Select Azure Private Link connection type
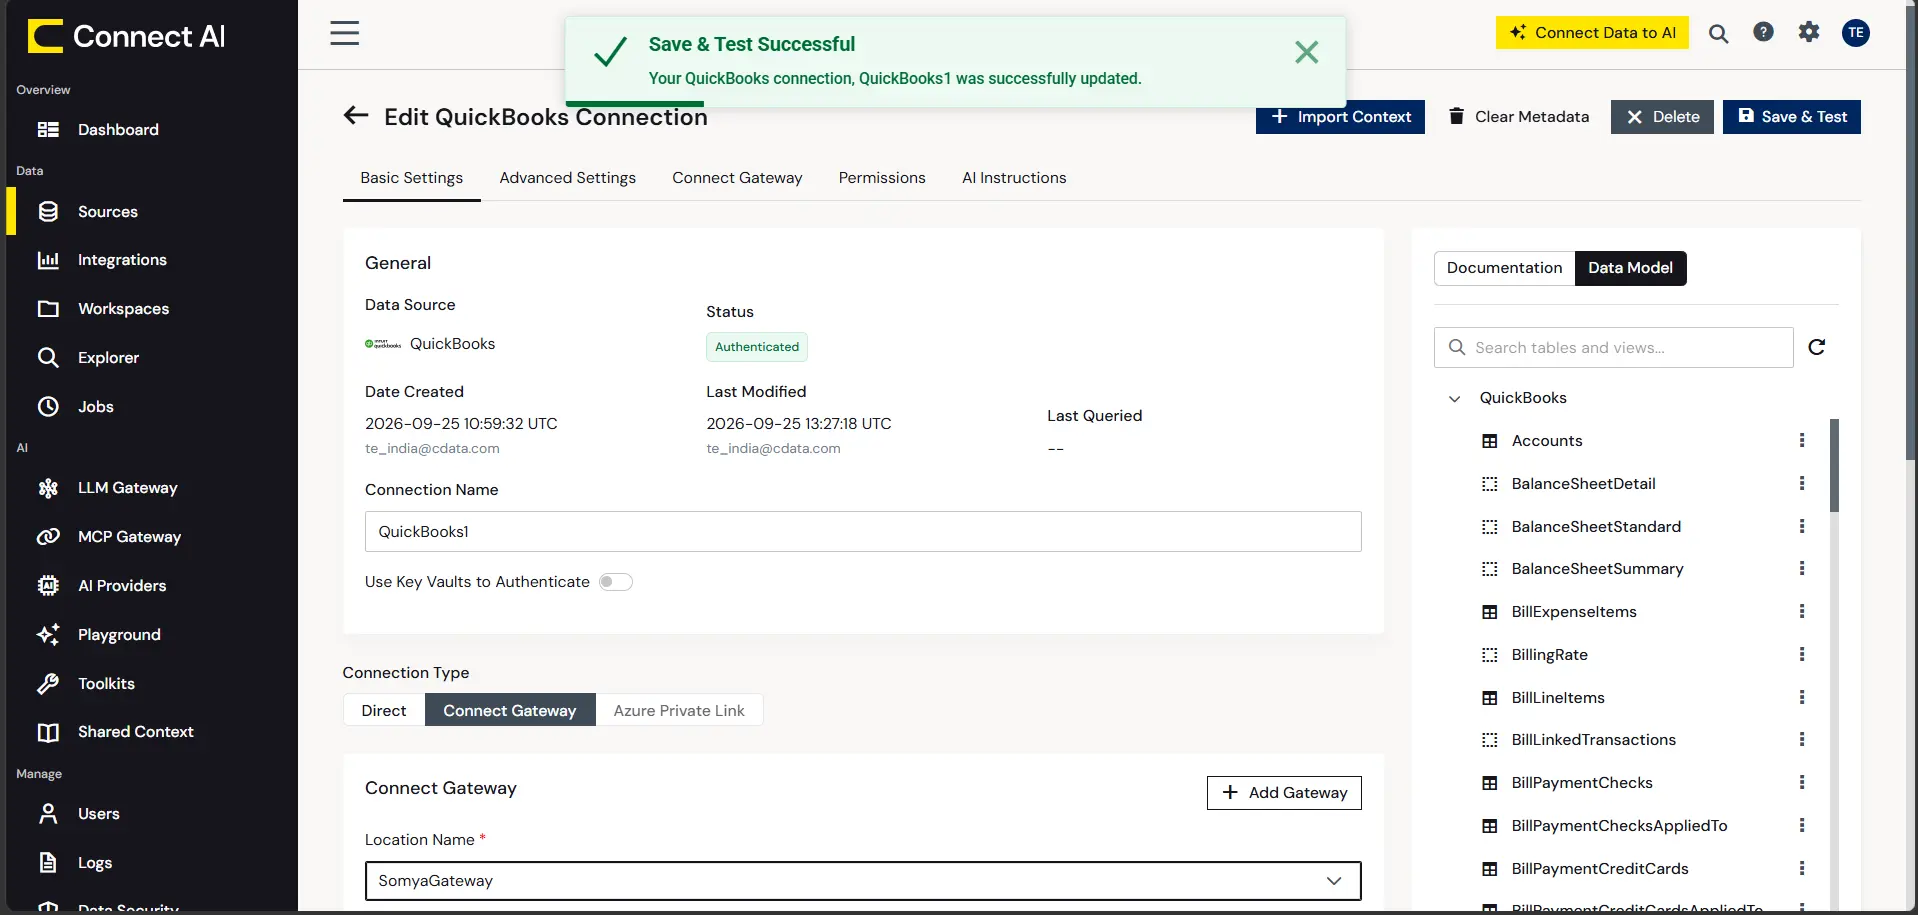Screen dimensions: 1918x915 tap(679, 710)
